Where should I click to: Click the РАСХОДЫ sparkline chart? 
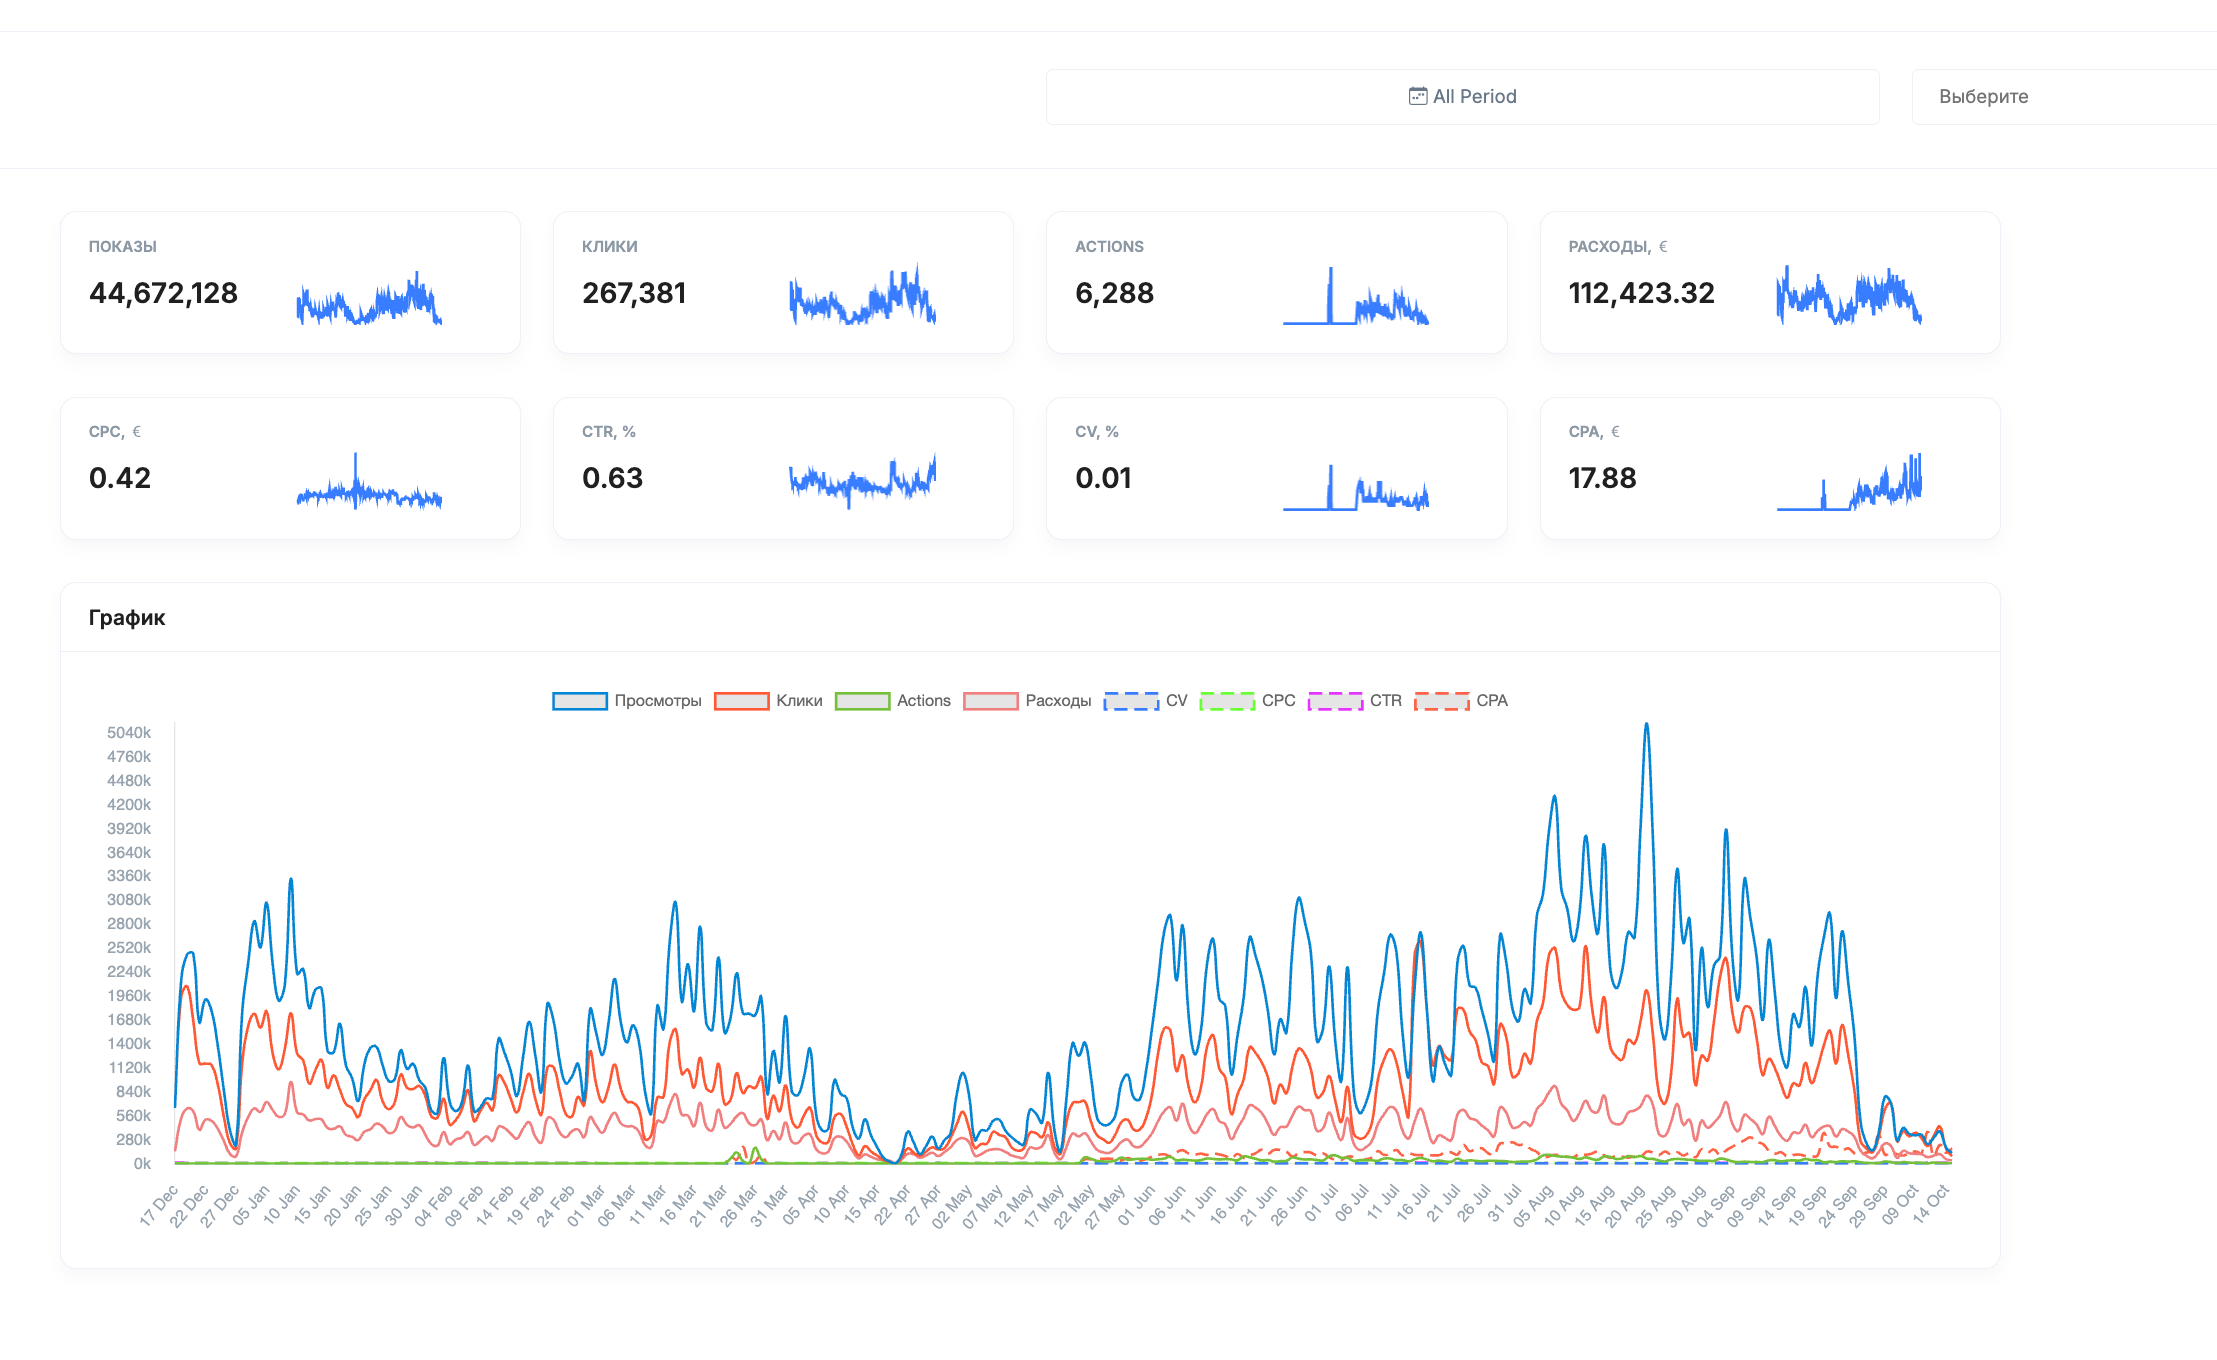coord(1849,296)
